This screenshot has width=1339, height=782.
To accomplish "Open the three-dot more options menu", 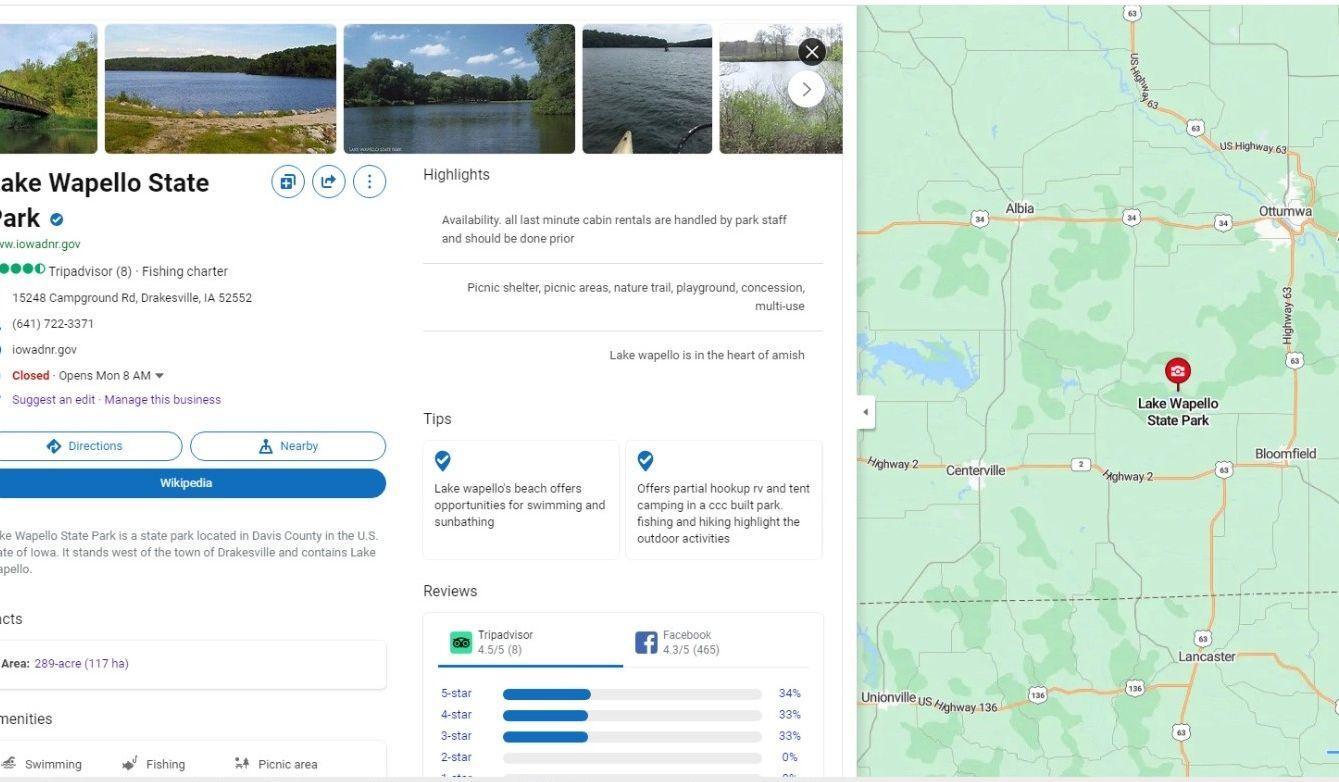I will [369, 182].
